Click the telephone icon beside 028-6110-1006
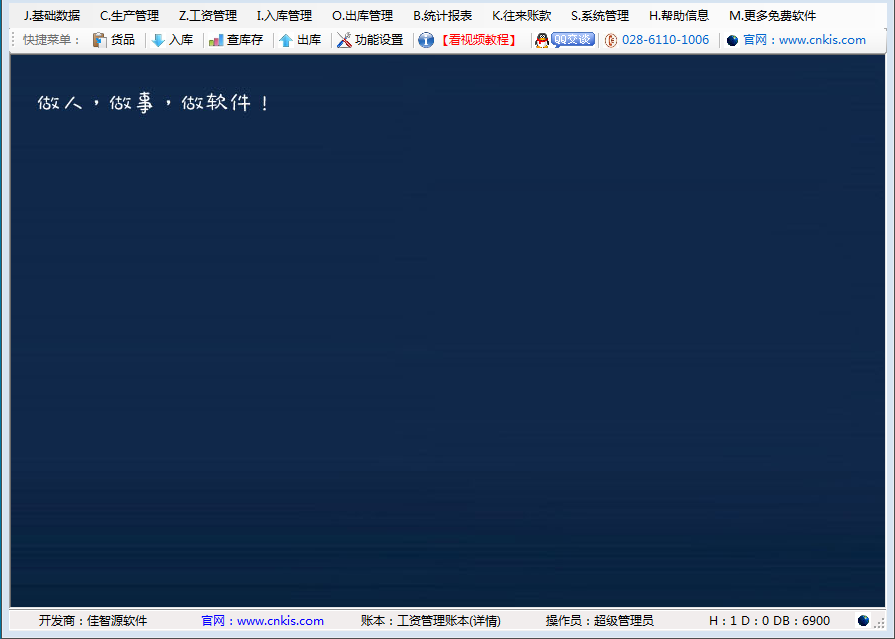895x639 pixels. (x=611, y=40)
